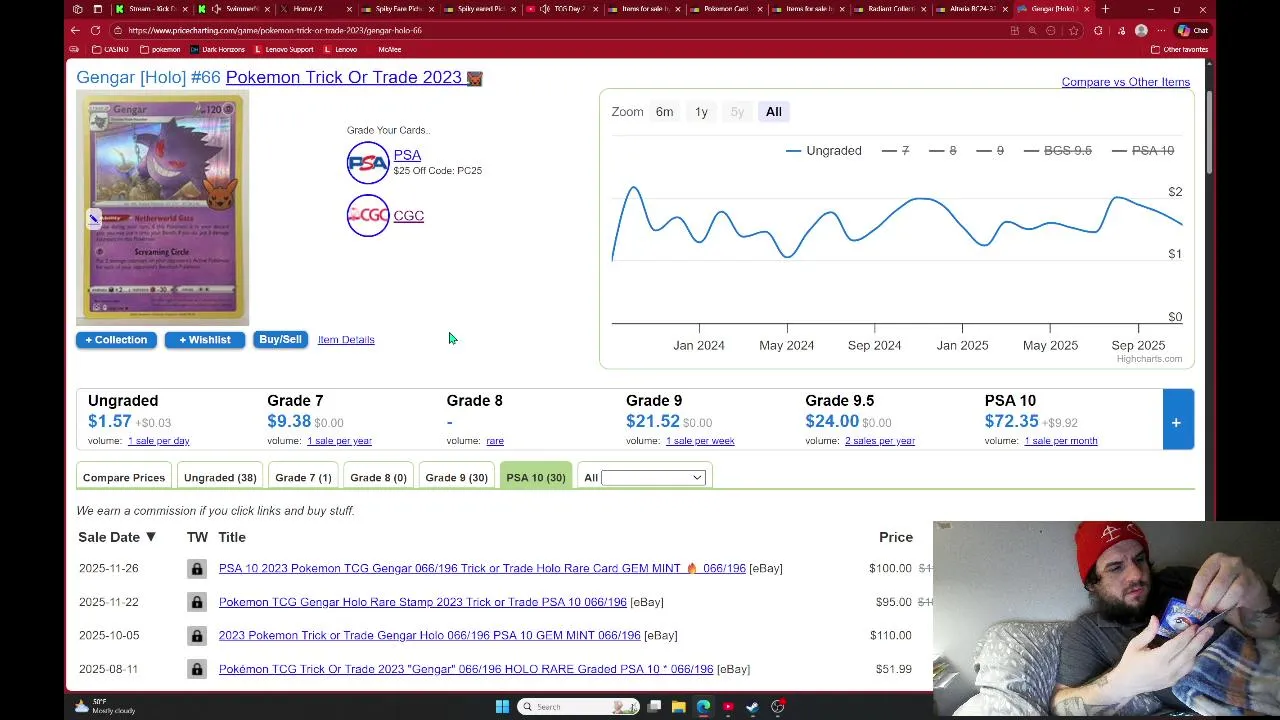Open the red YouTube app on the taskbar
The image size is (1280, 720).
[x=728, y=707]
